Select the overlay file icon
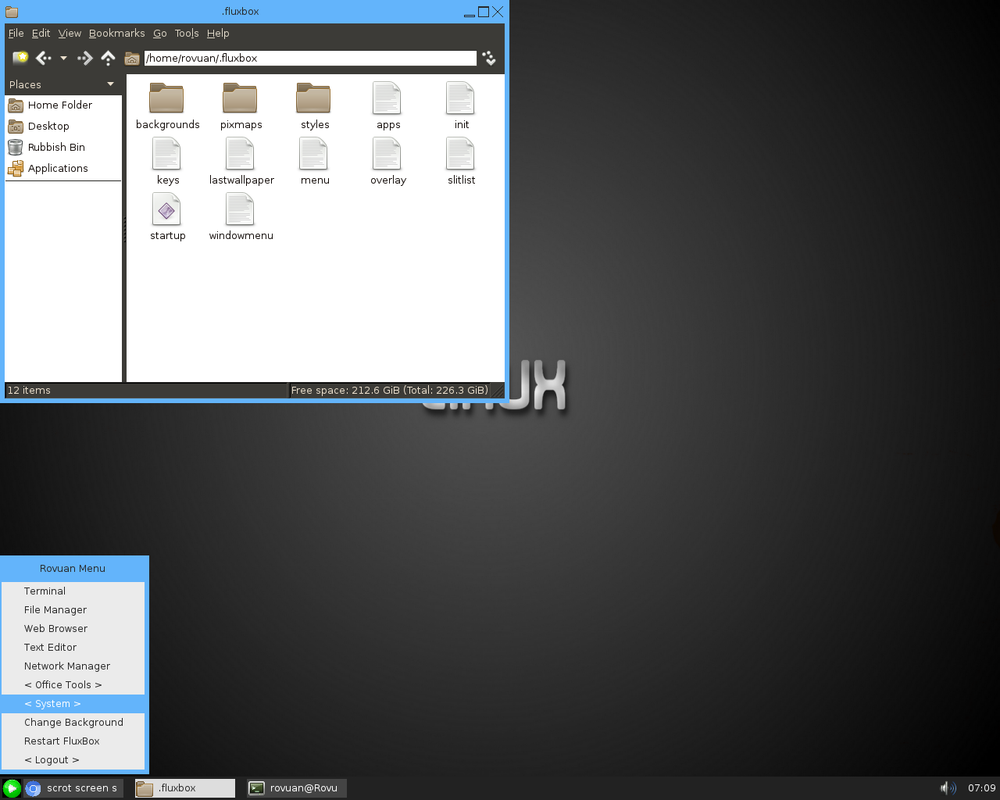Image resolution: width=1000 pixels, height=800 pixels. click(x=386, y=154)
